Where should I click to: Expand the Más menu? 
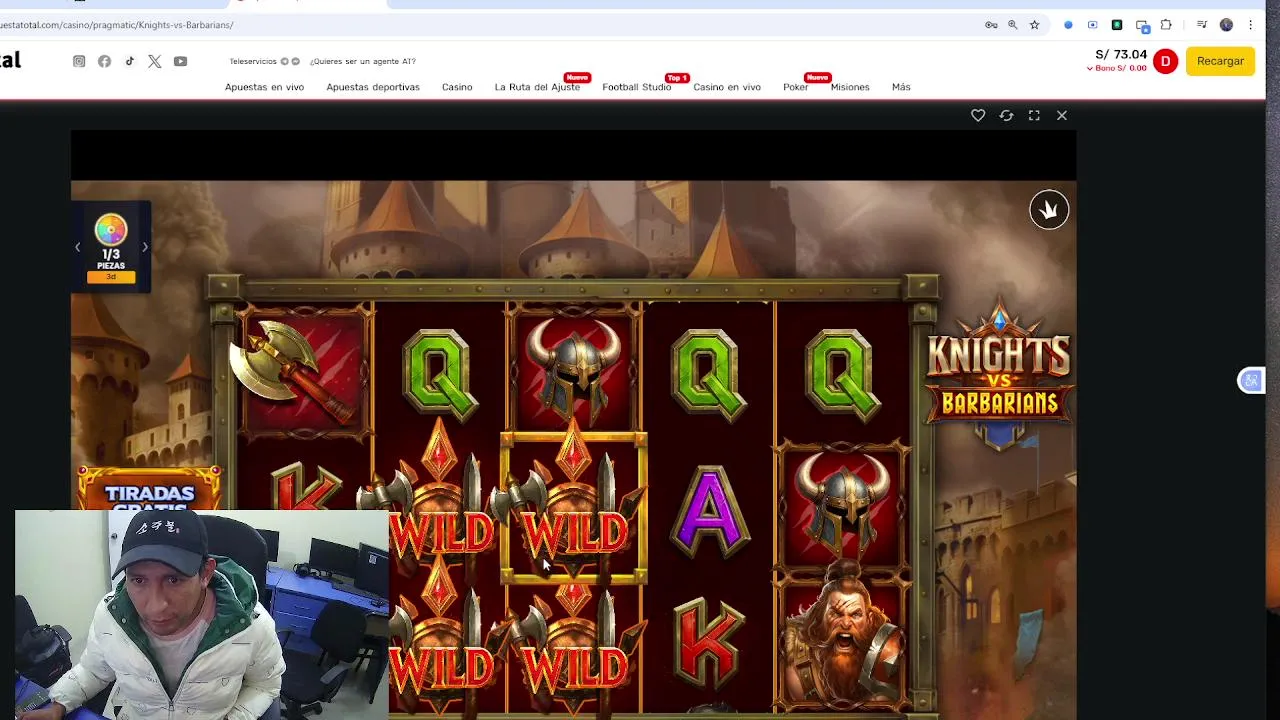coord(901,87)
